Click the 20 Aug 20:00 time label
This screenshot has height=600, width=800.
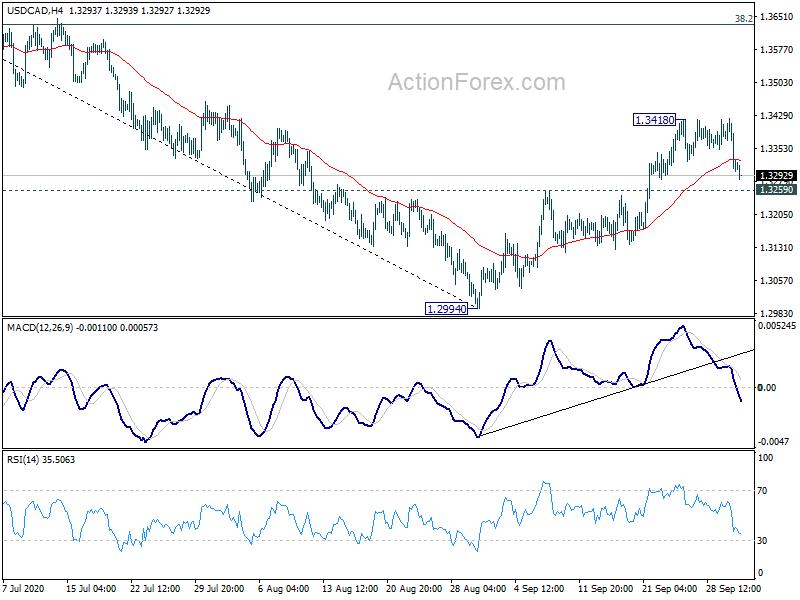pyautogui.click(x=414, y=588)
